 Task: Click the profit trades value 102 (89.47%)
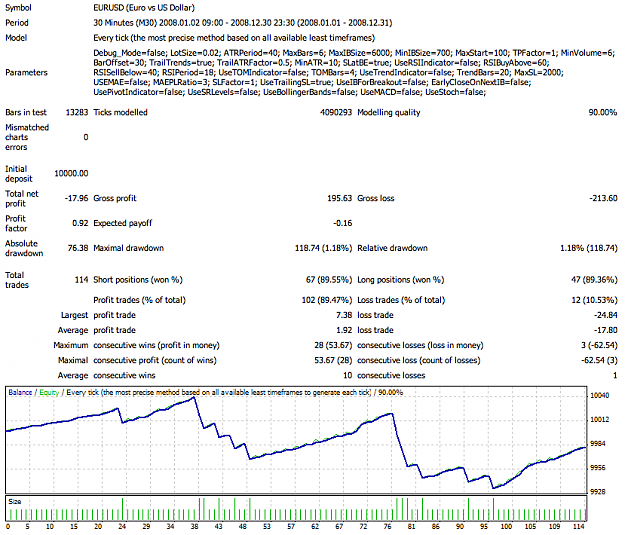pyautogui.click(x=327, y=300)
